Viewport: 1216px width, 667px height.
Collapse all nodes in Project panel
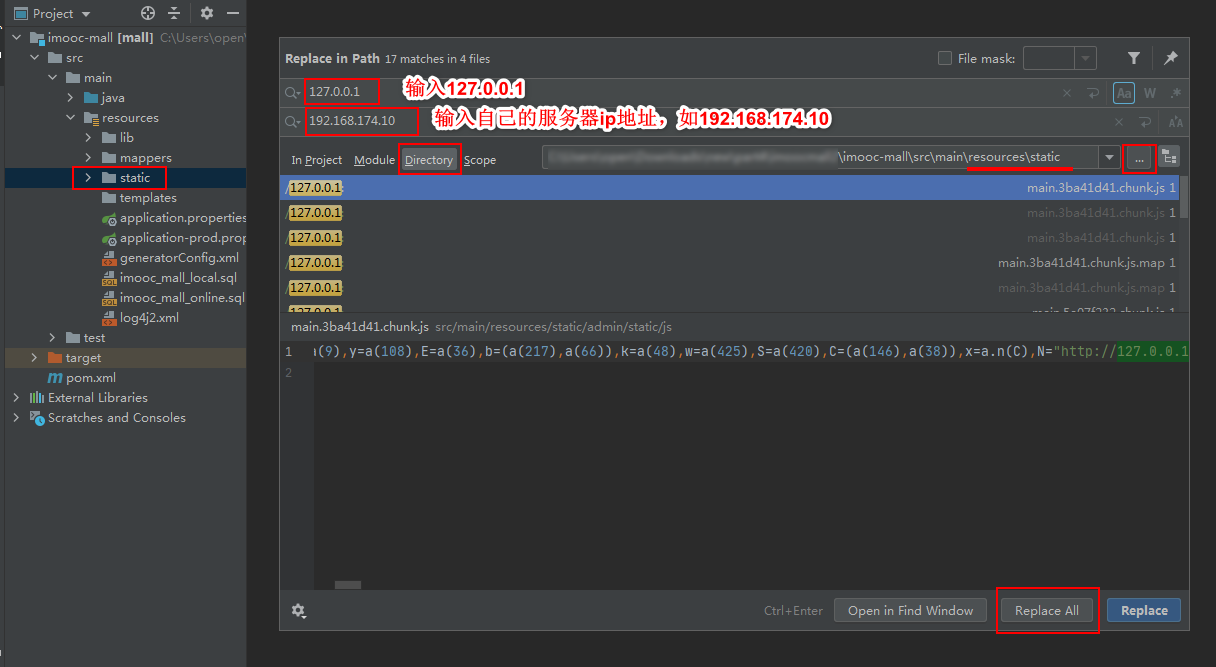174,13
